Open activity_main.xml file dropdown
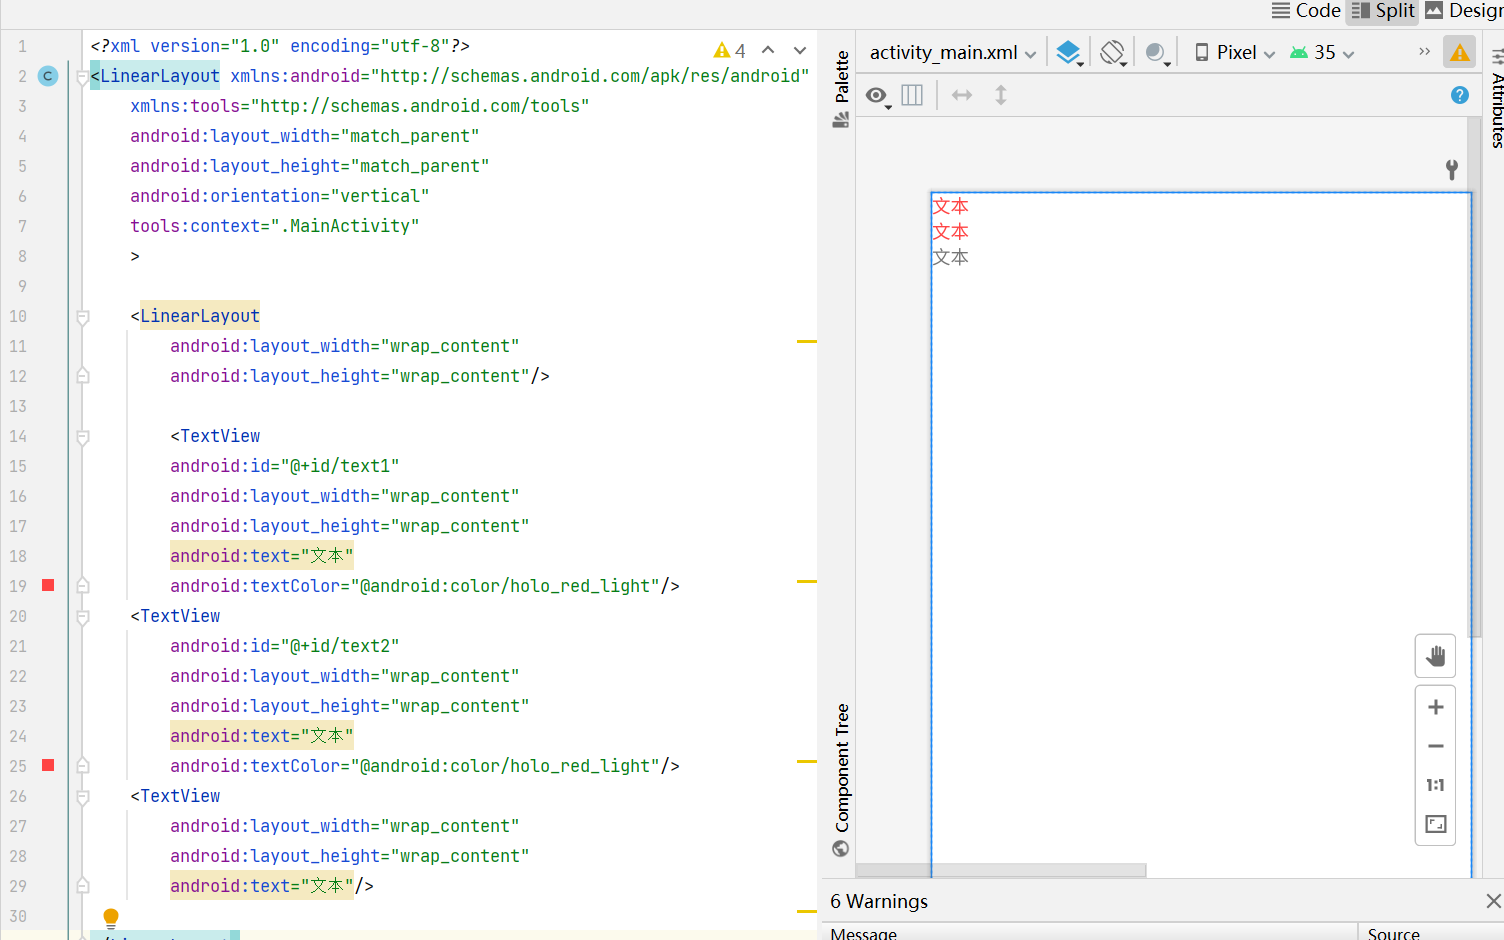This screenshot has height=940, width=1504. coord(952,52)
